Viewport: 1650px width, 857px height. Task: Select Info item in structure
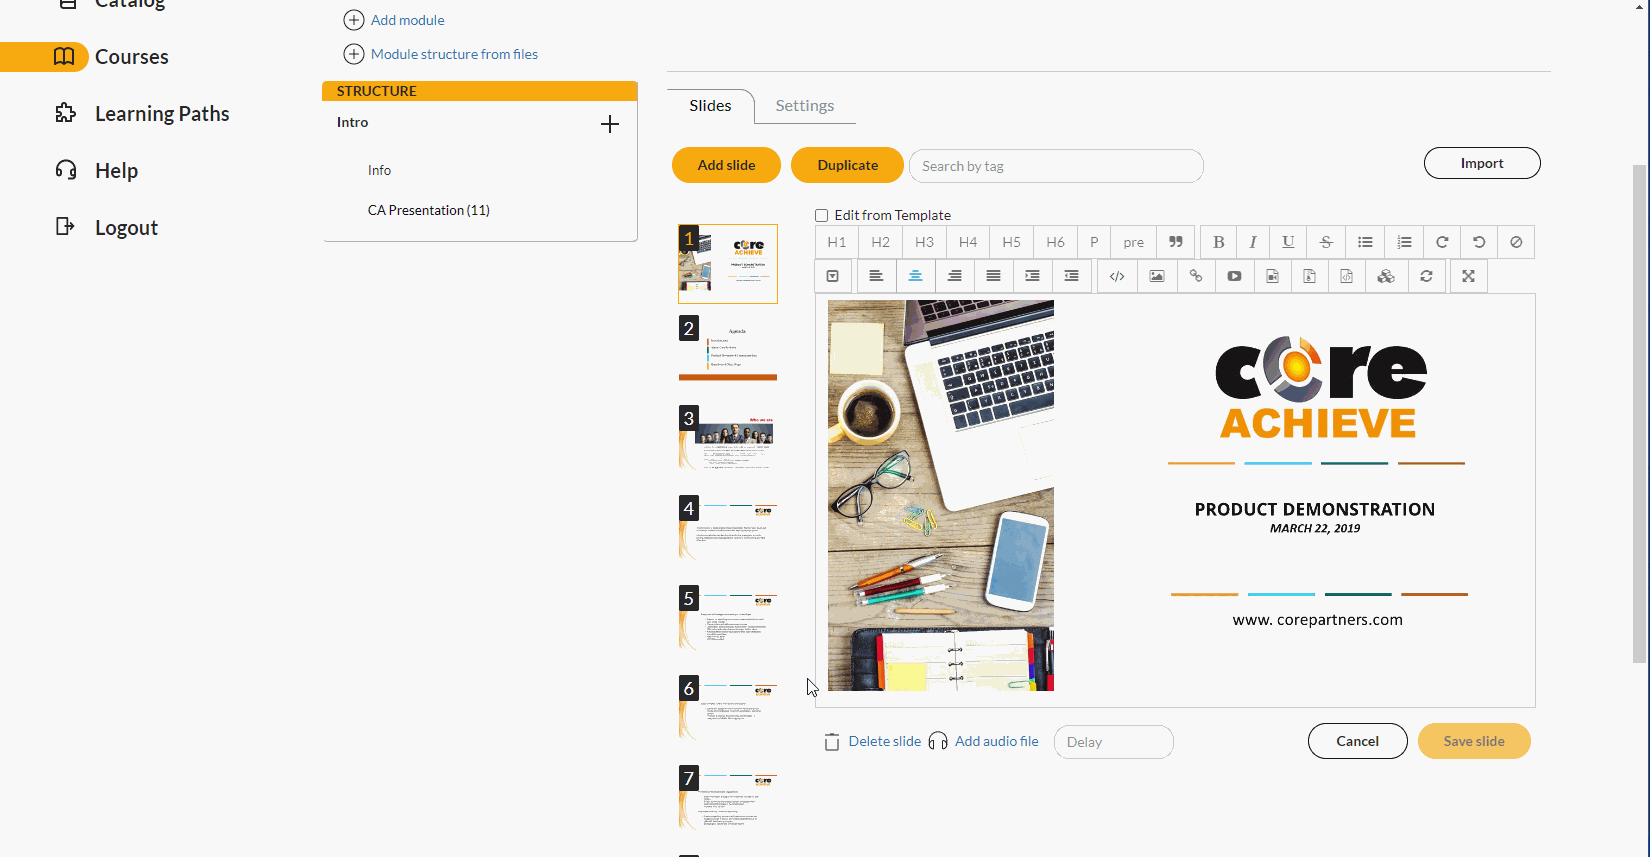pyautogui.click(x=379, y=170)
